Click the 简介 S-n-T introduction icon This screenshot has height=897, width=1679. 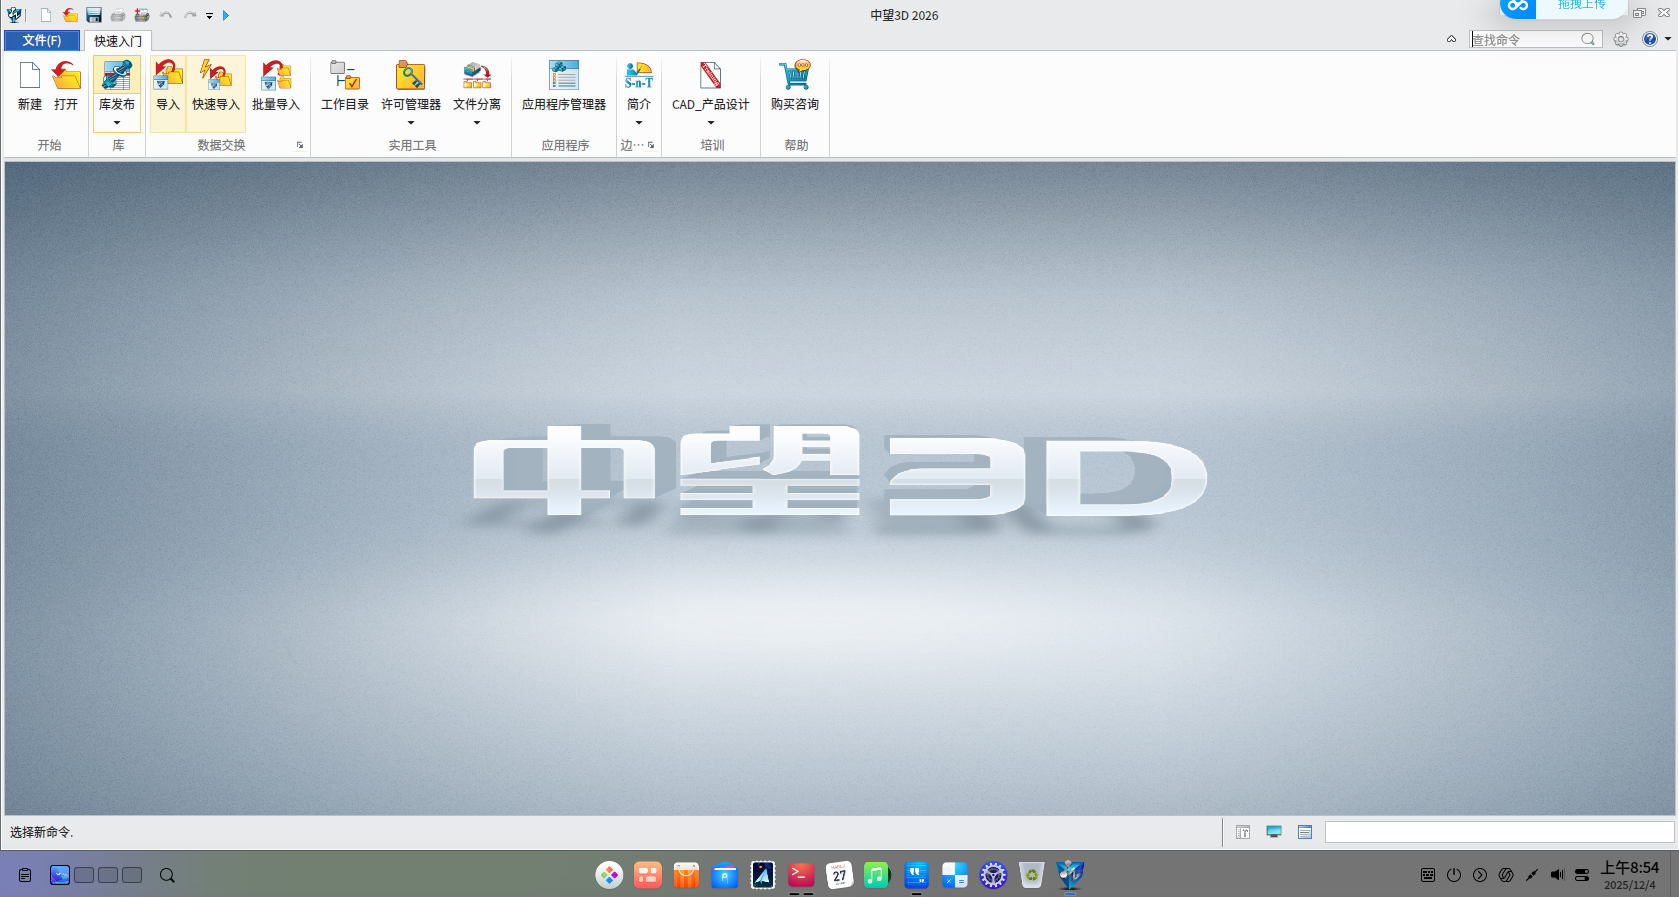(639, 76)
